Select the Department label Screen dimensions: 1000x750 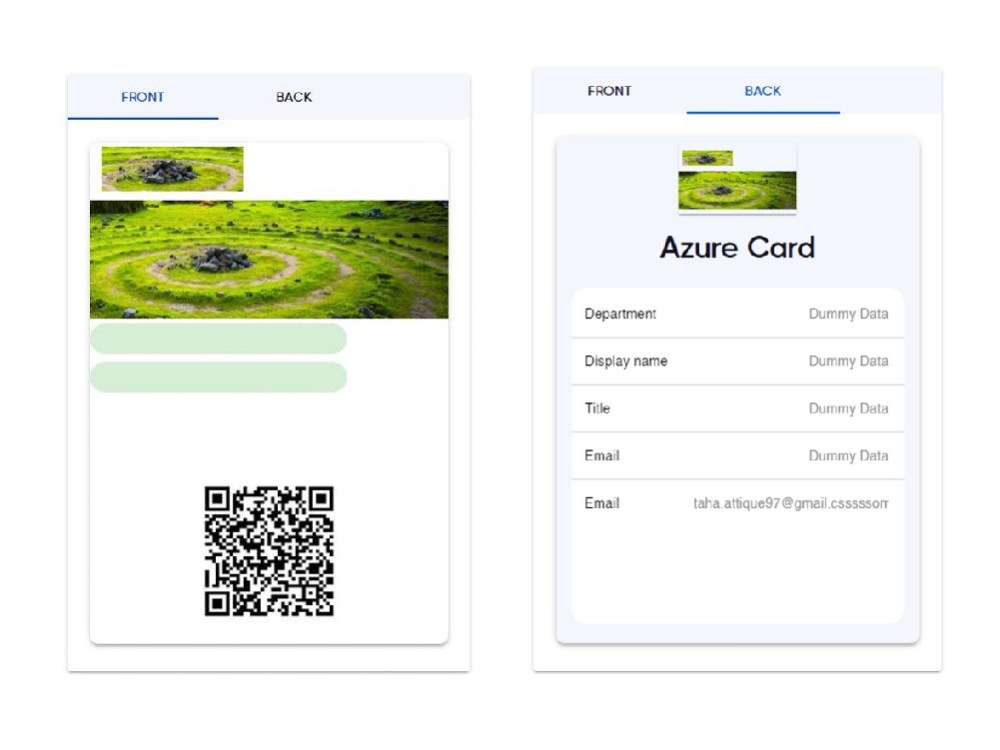[620, 314]
